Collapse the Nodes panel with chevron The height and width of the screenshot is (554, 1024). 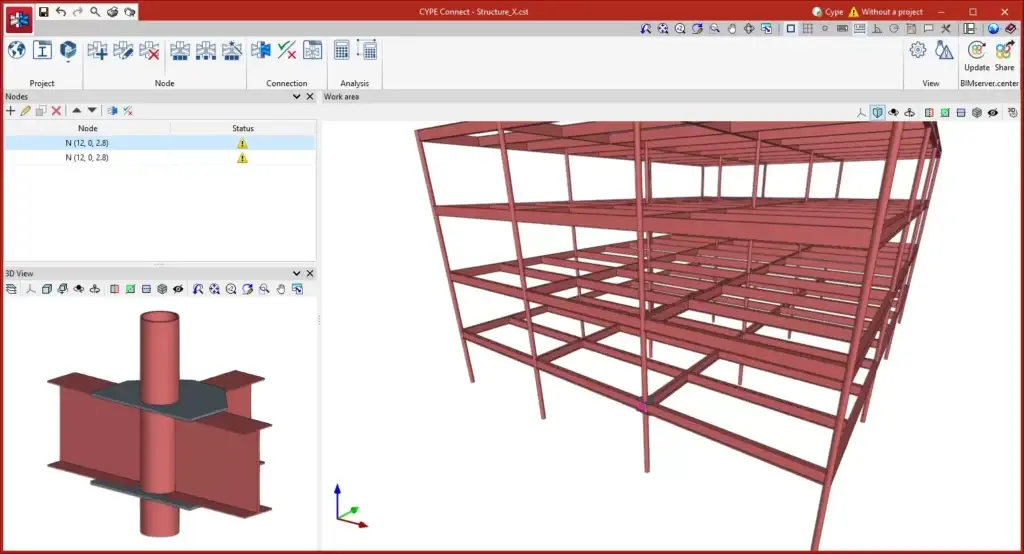297,97
